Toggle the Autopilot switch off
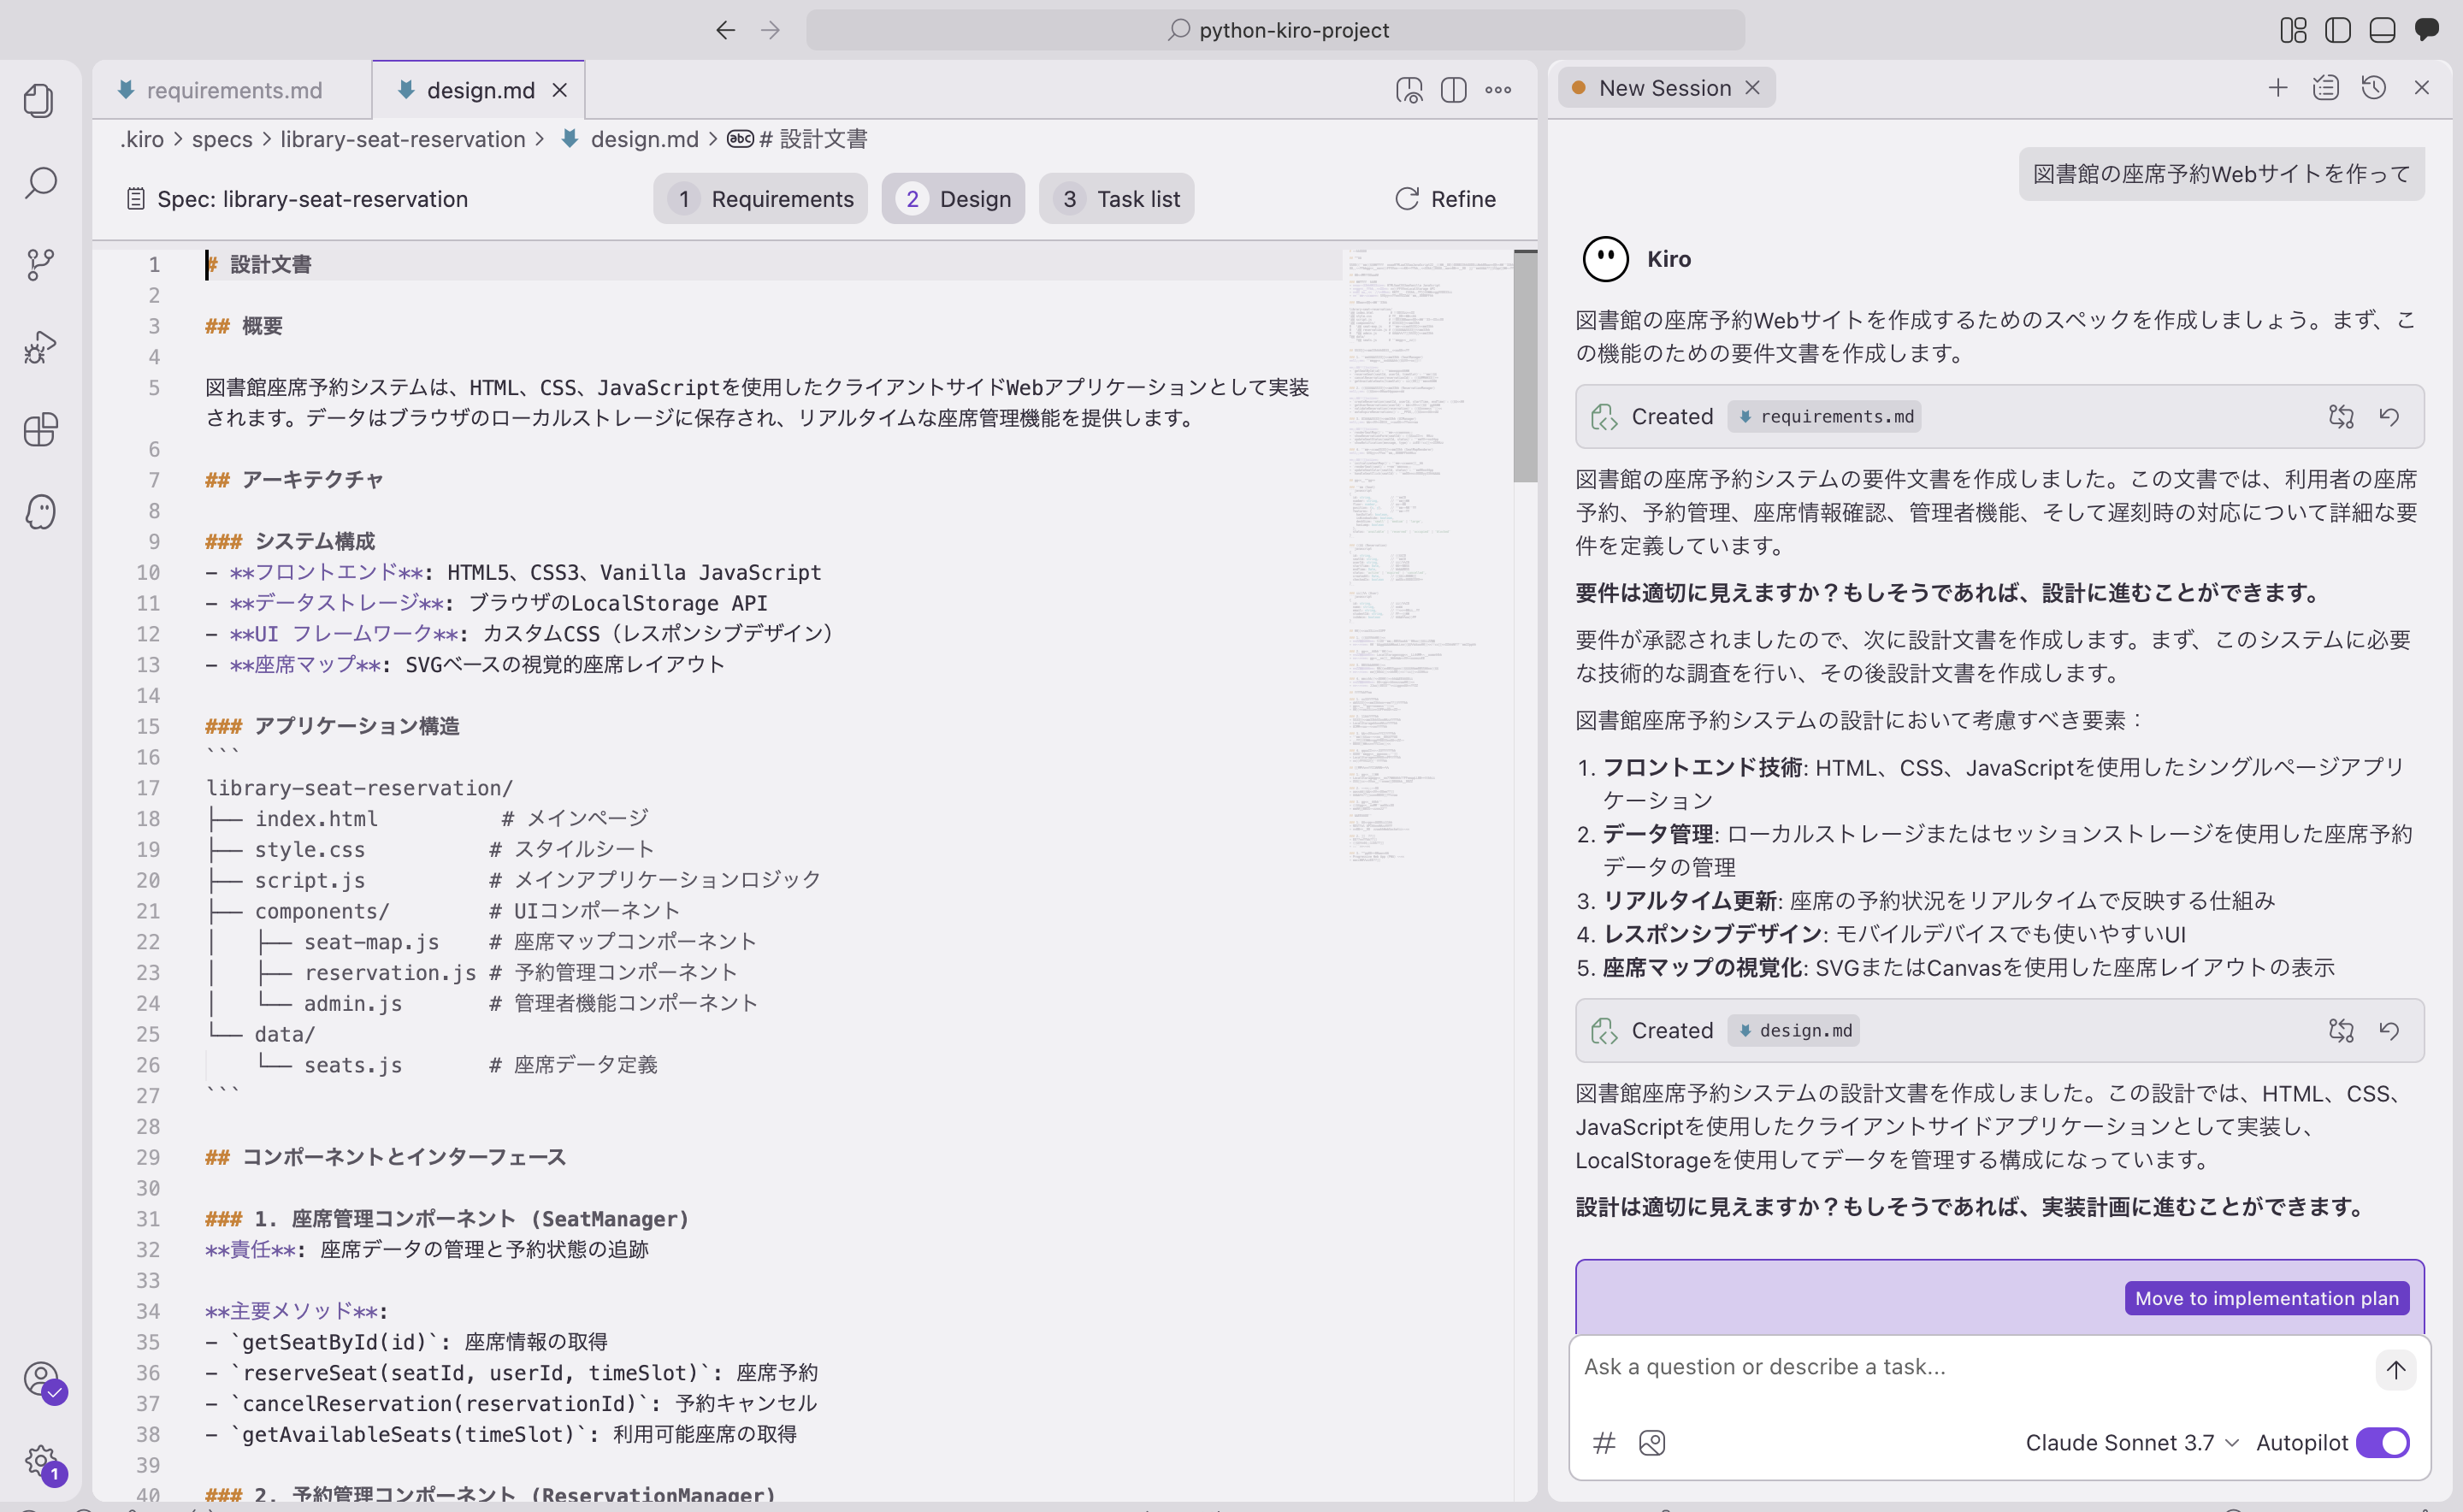Screen dimensions: 2463x1512 [2383, 1443]
